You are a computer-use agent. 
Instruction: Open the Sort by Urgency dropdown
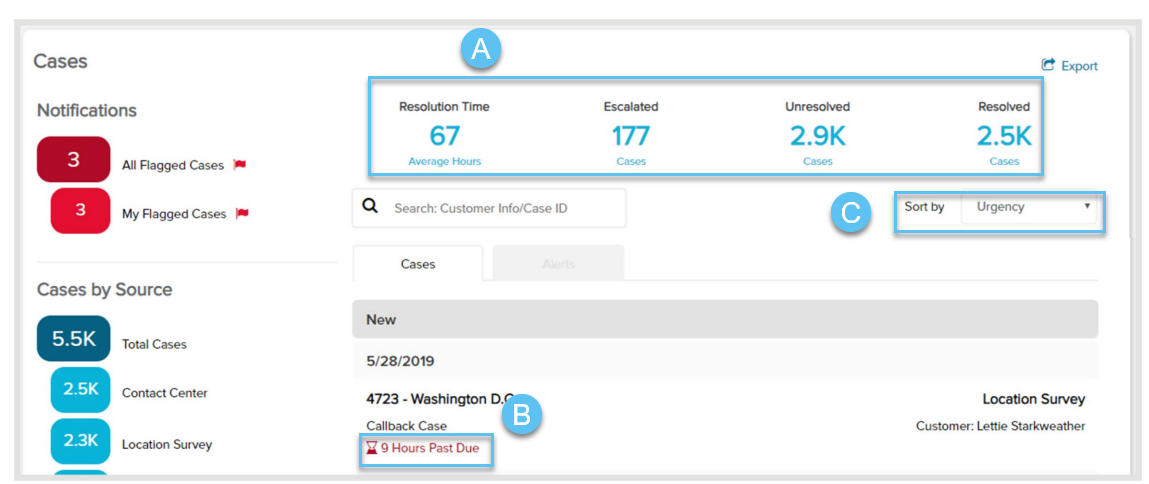click(x=1028, y=207)
